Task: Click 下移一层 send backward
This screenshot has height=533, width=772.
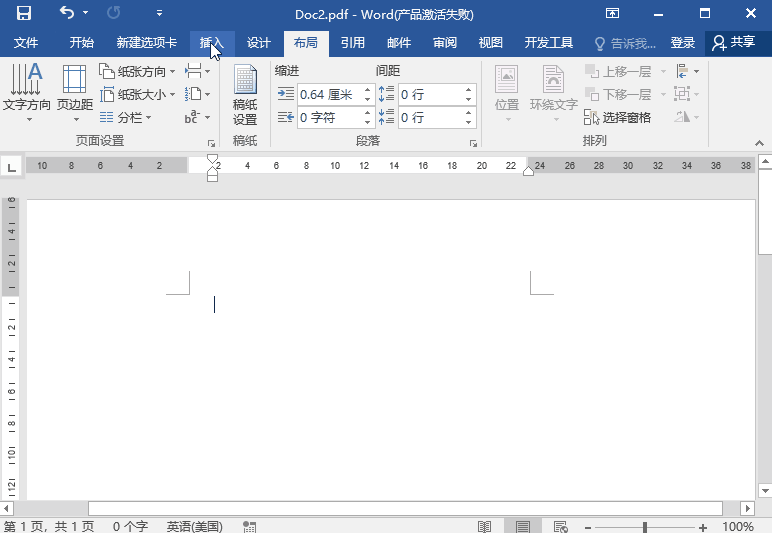Action: [618, 94]
